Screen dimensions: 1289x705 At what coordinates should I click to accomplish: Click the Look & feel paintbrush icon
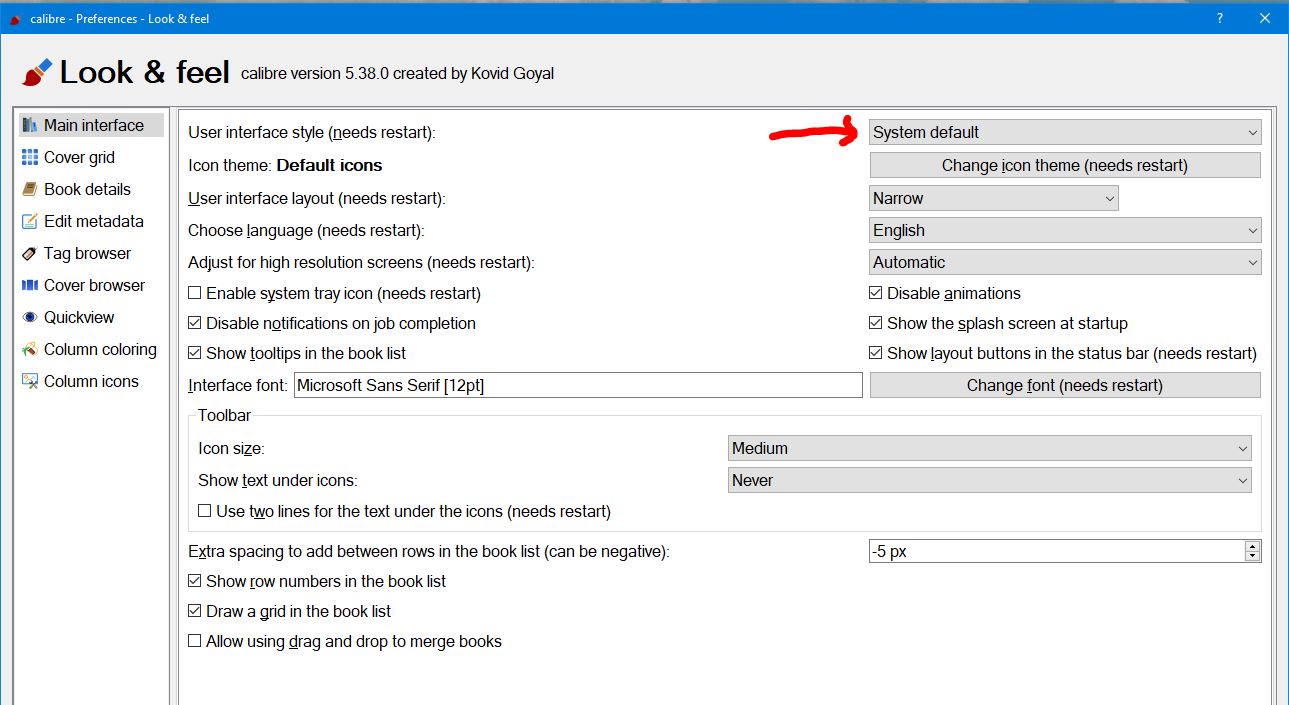coord(36,73)
